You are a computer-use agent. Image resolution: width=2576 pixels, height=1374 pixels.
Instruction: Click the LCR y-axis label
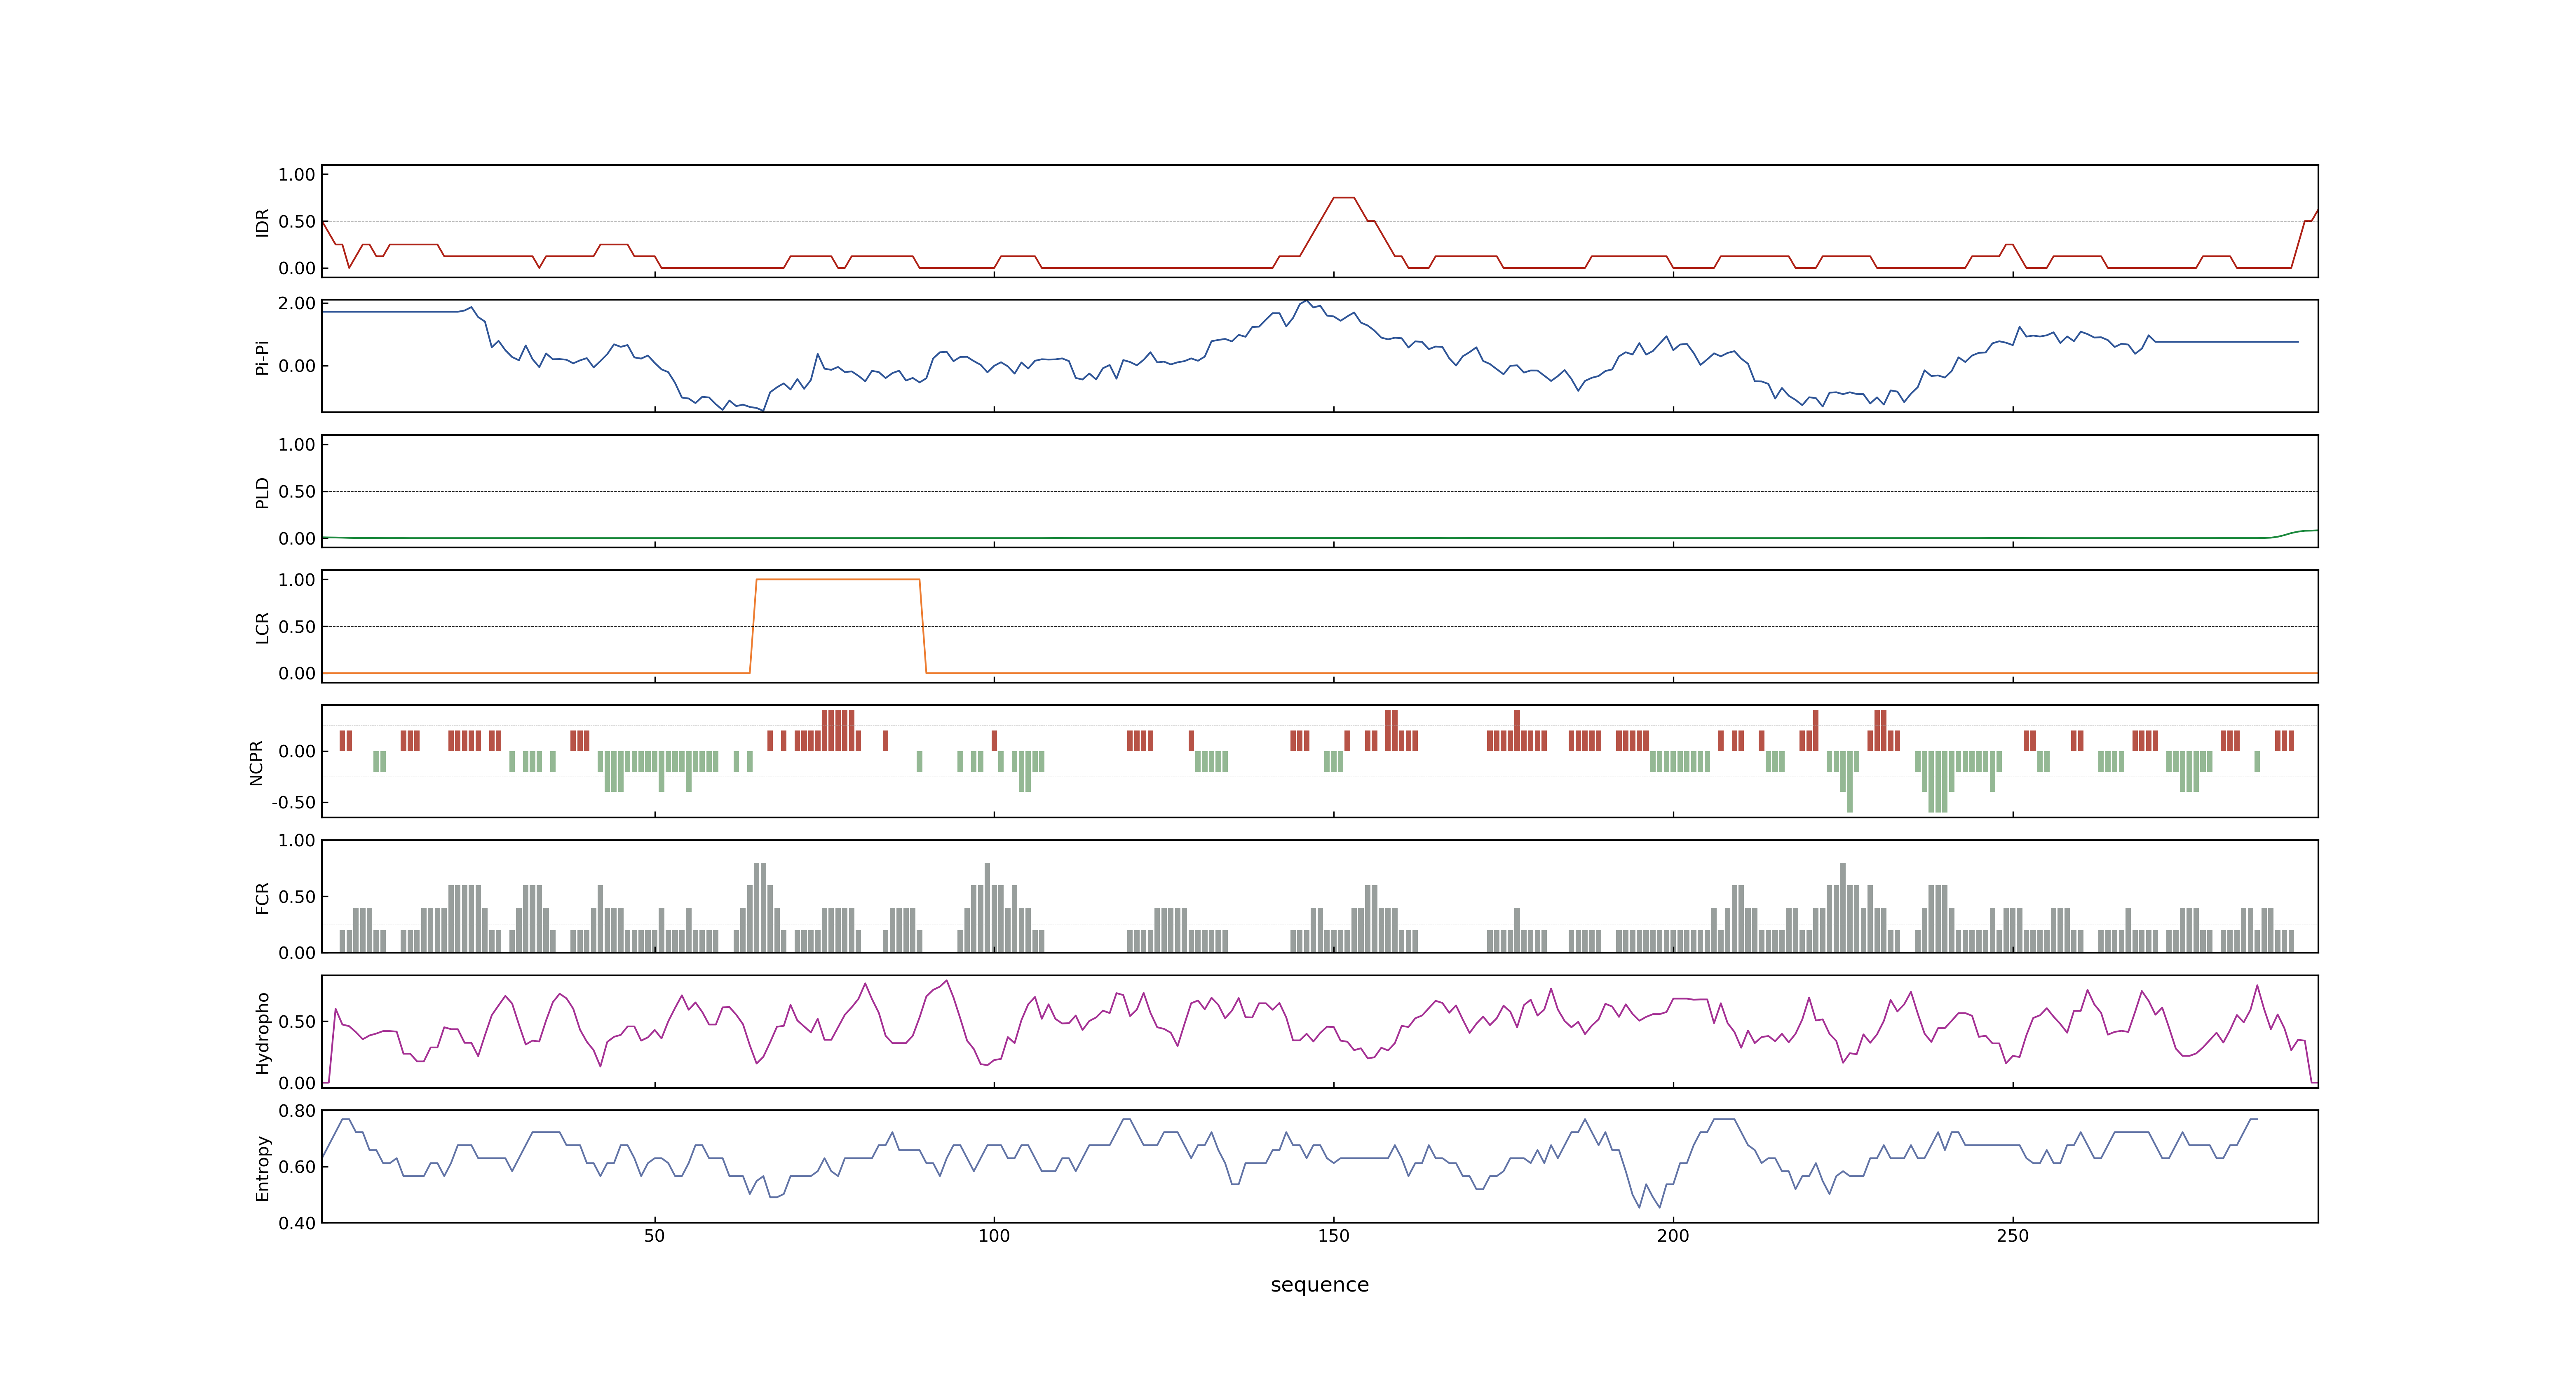click(262, 628)
